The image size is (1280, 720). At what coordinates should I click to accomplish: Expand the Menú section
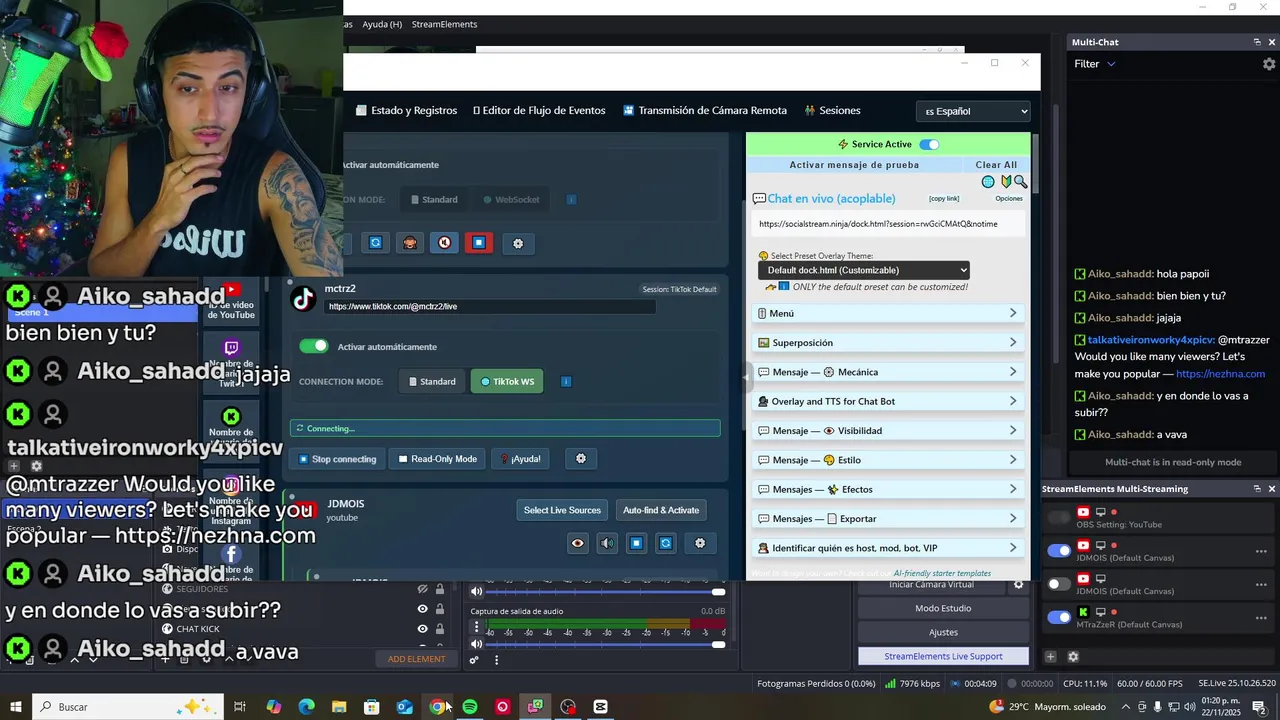coord(888,313)
